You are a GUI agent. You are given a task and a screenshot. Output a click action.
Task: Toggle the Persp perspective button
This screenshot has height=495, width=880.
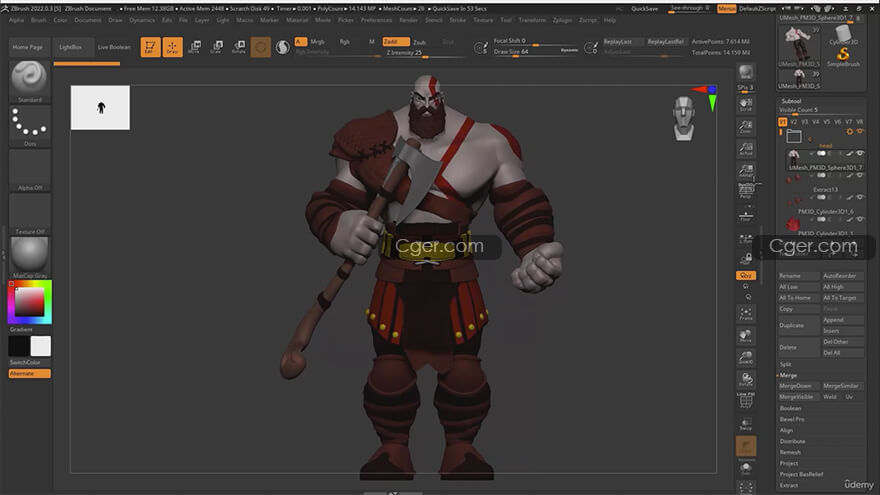[745, 191]
